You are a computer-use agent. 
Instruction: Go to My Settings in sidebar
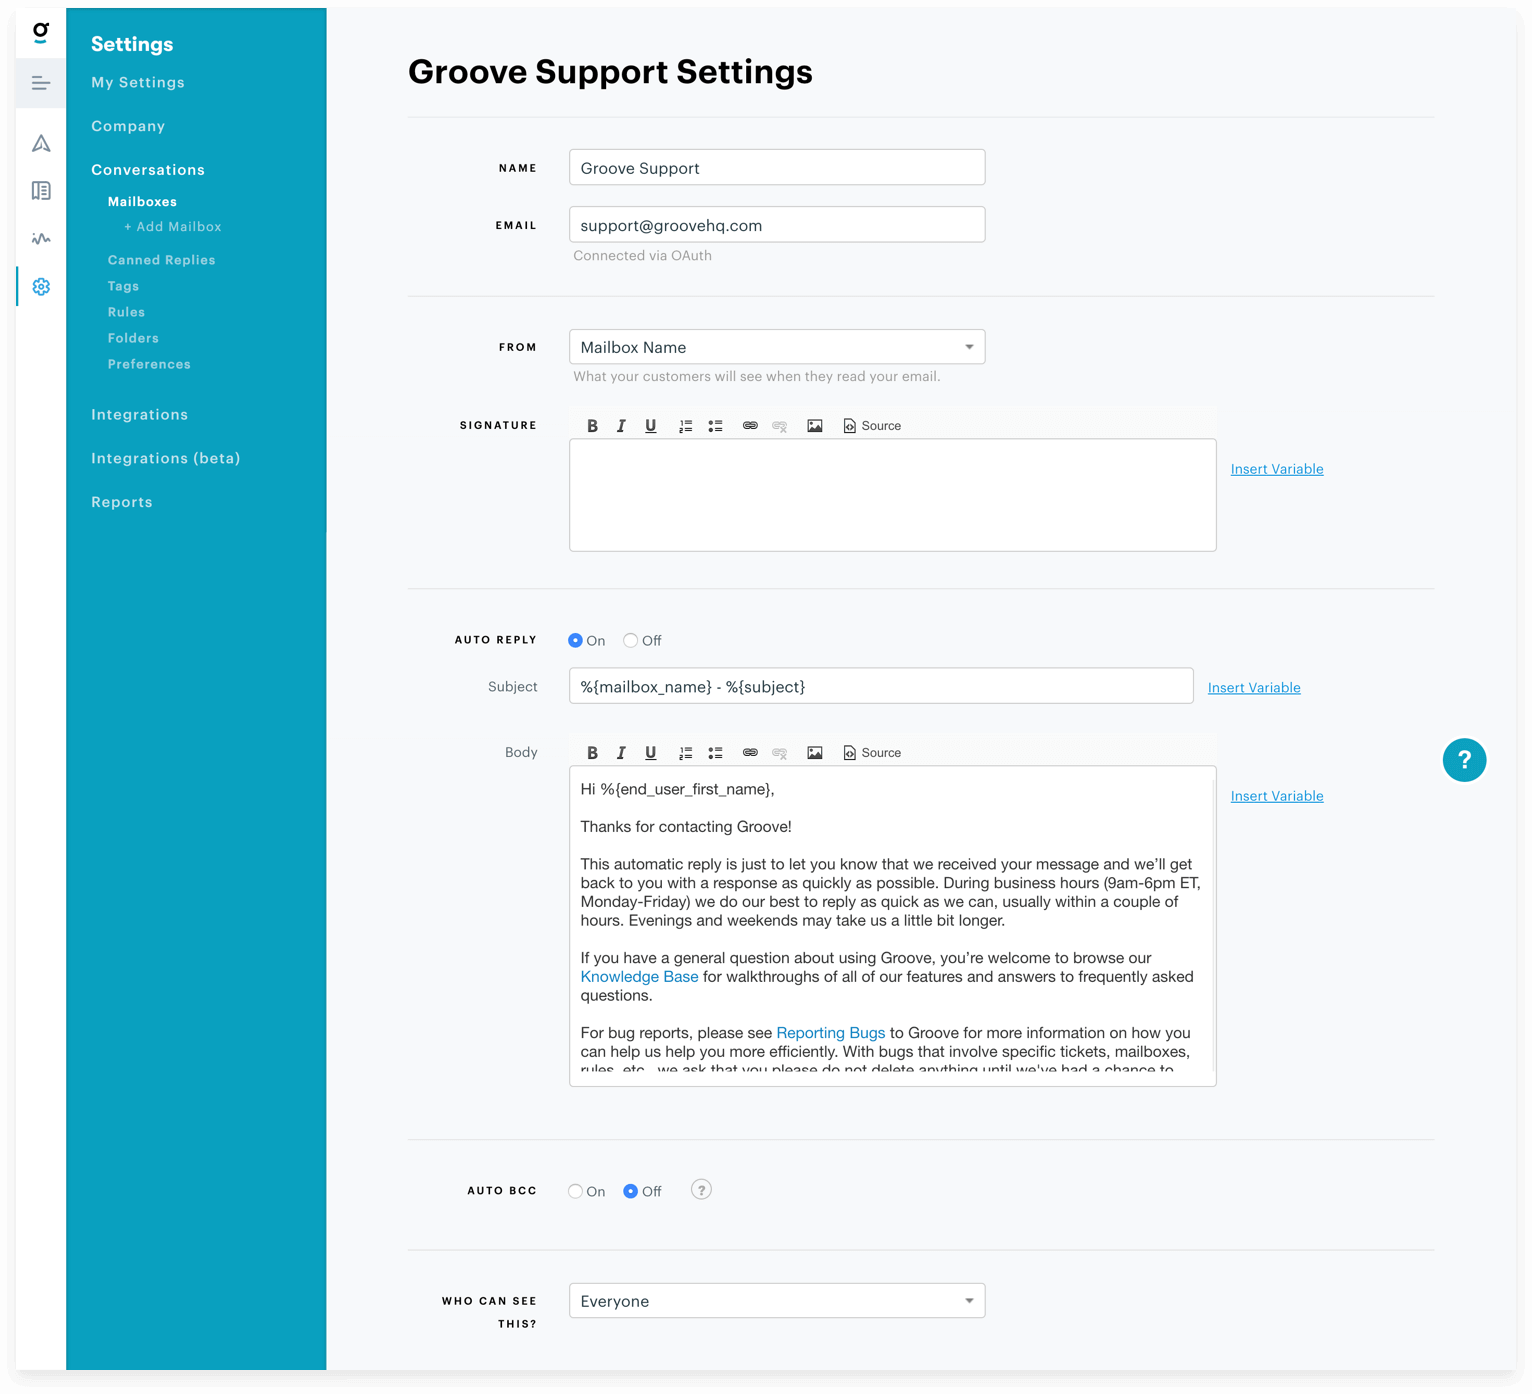coord(138,83)
